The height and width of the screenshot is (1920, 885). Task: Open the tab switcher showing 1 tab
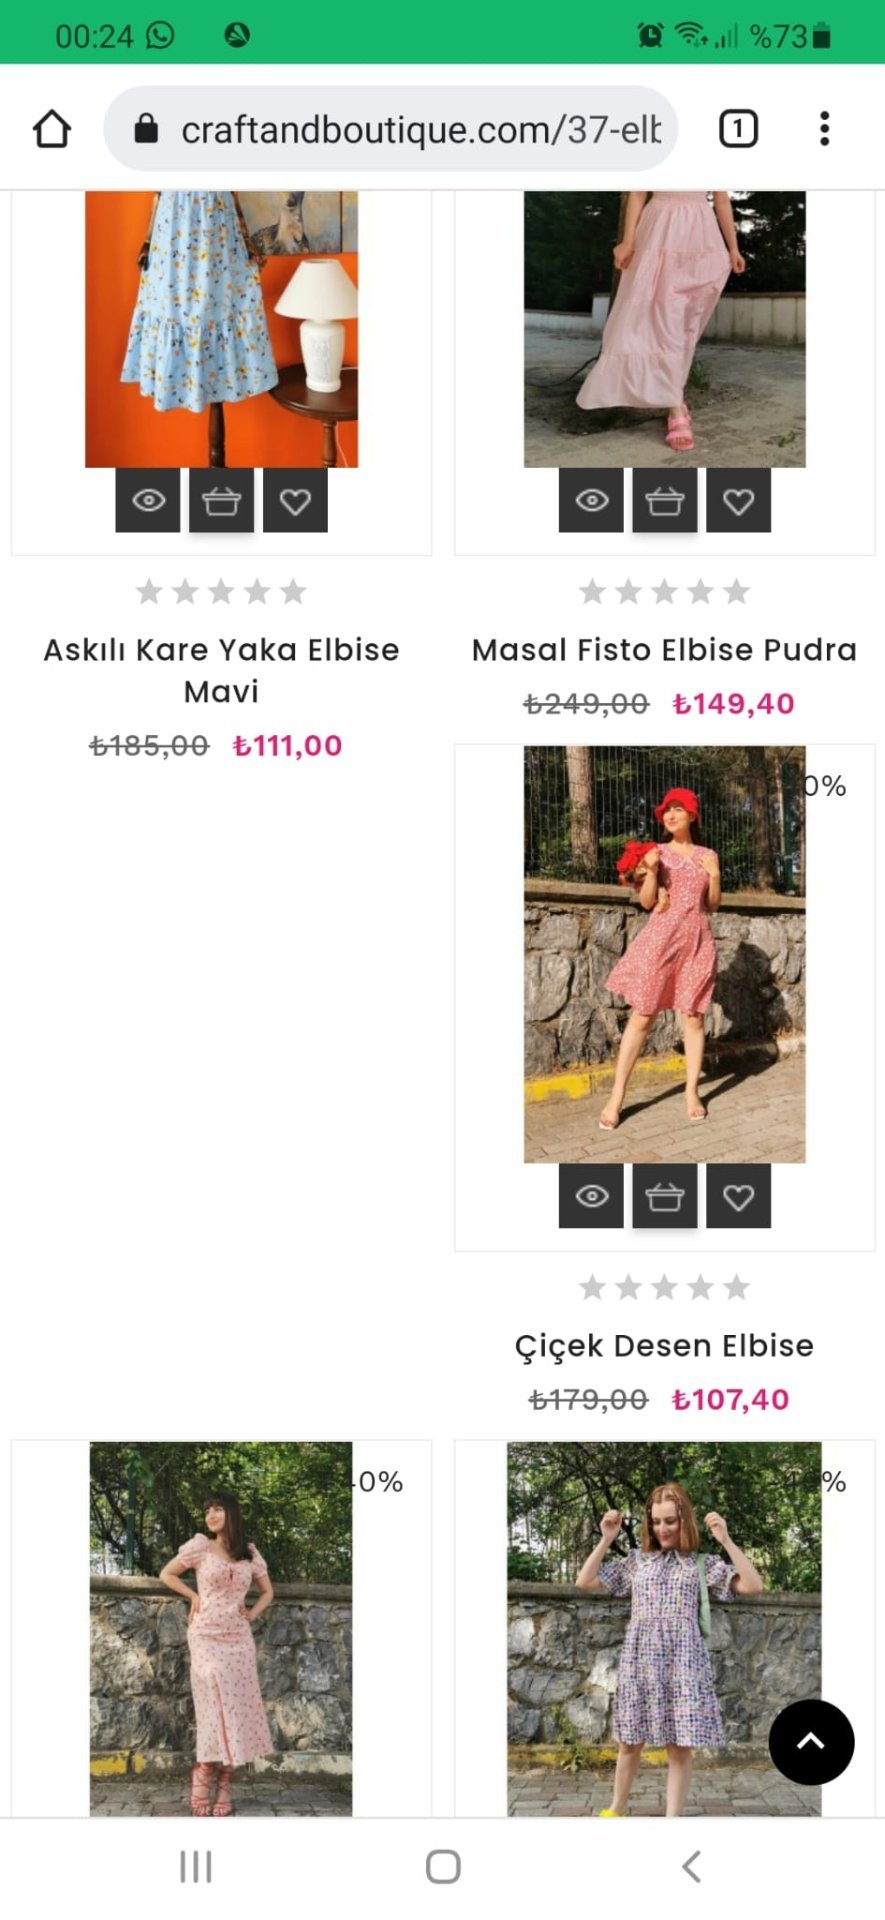coord(738,129)
